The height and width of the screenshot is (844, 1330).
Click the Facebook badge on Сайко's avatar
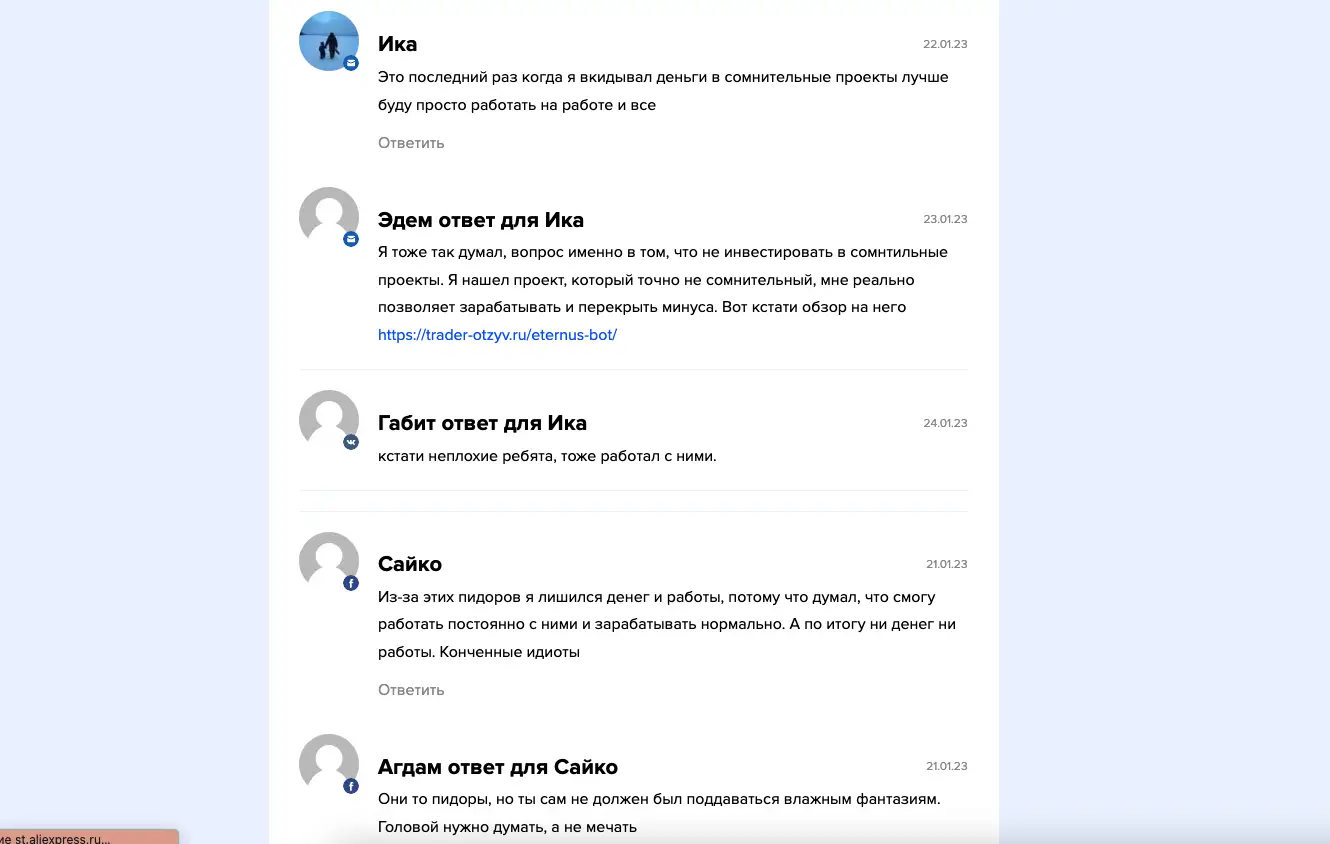[351, 583]
